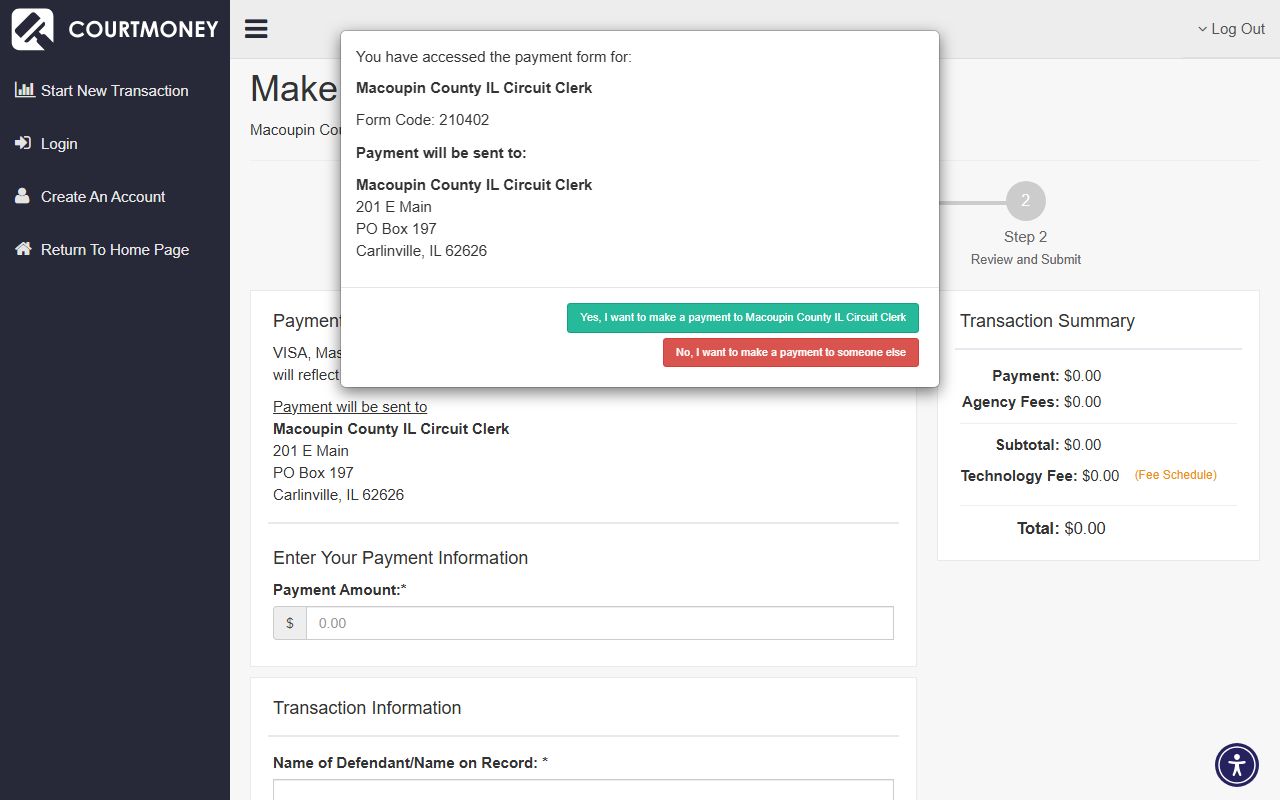Click the COURTMONEY brand text
The height and width of the screenshot is (800, 1280).
click(x=143, y=29)
